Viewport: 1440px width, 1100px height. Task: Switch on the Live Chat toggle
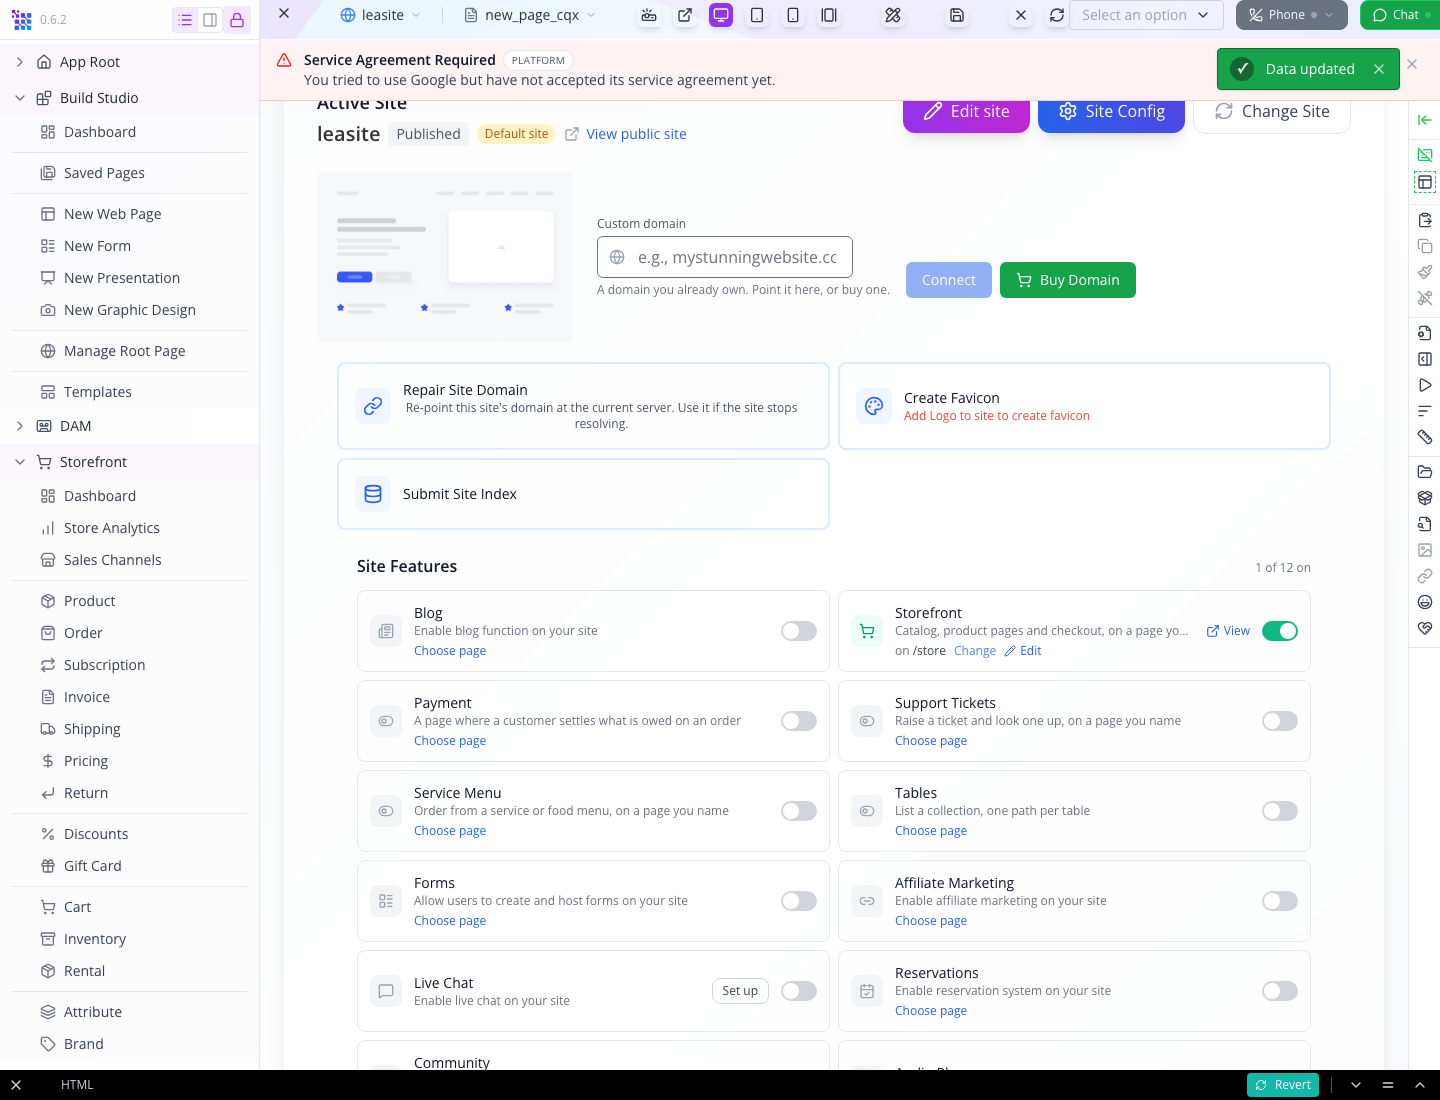tap(799, 991)
